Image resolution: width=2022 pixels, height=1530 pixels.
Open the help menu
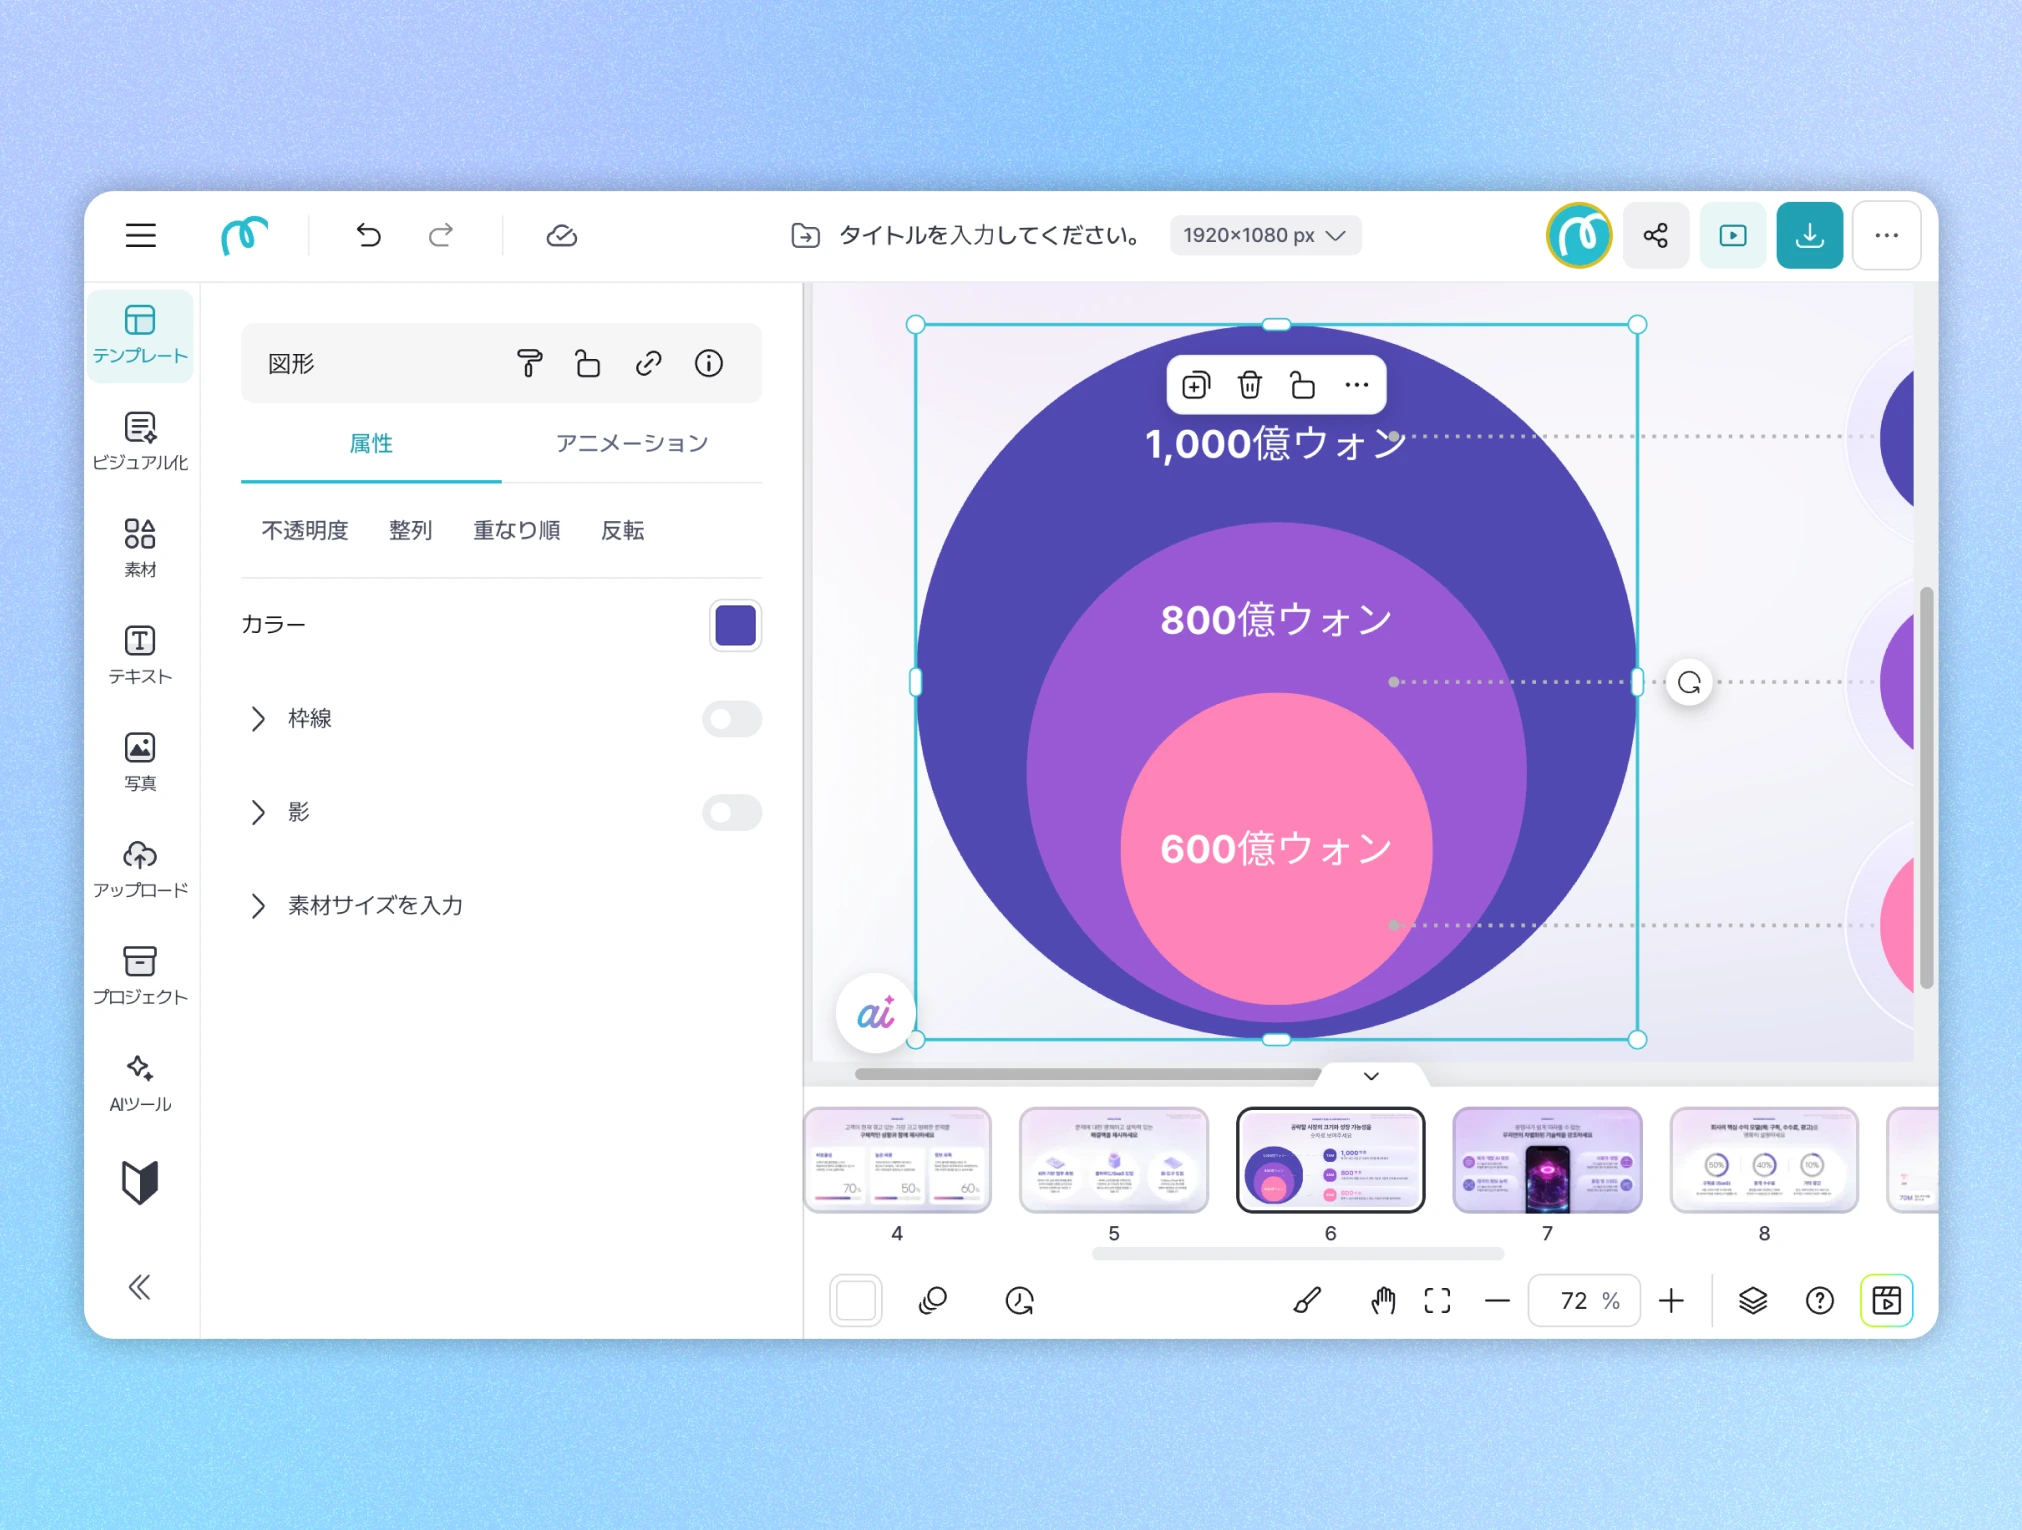1820,1300
